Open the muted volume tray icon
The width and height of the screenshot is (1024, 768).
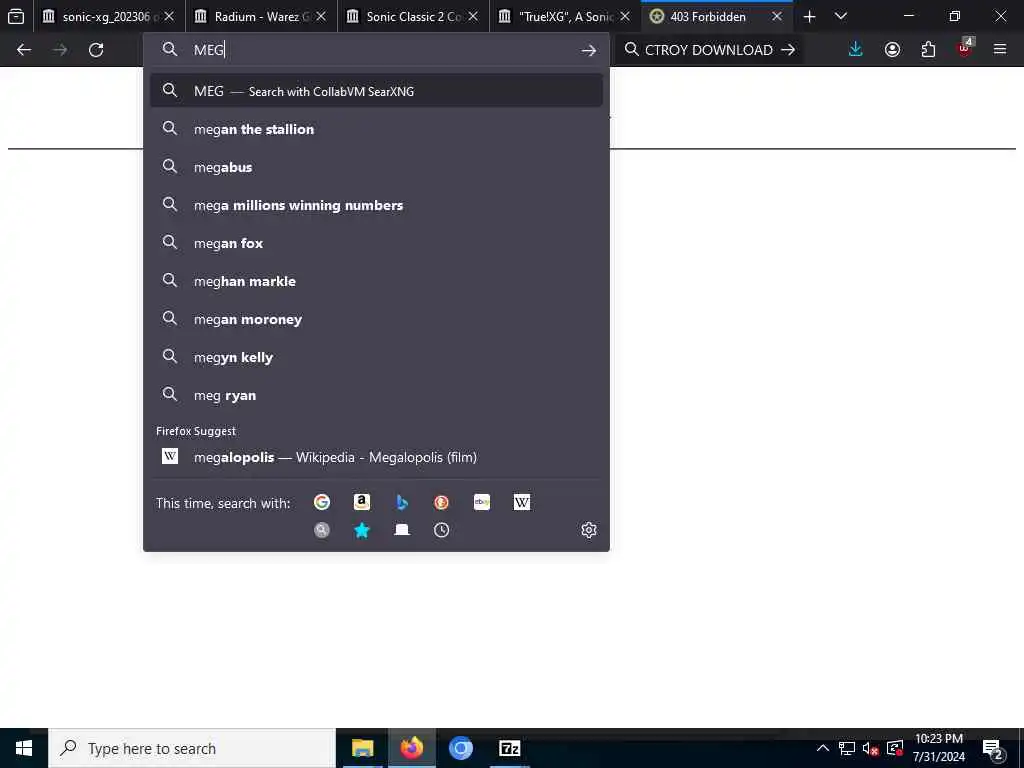[870, 748]
